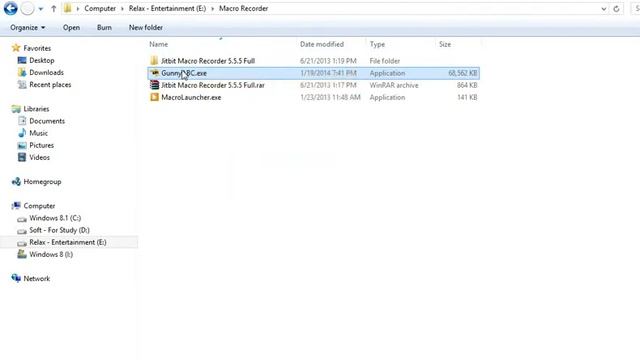Select file name MacroLauncher.exe
The width and height of the screenshot is (640, 360).
tap(191, 97)
